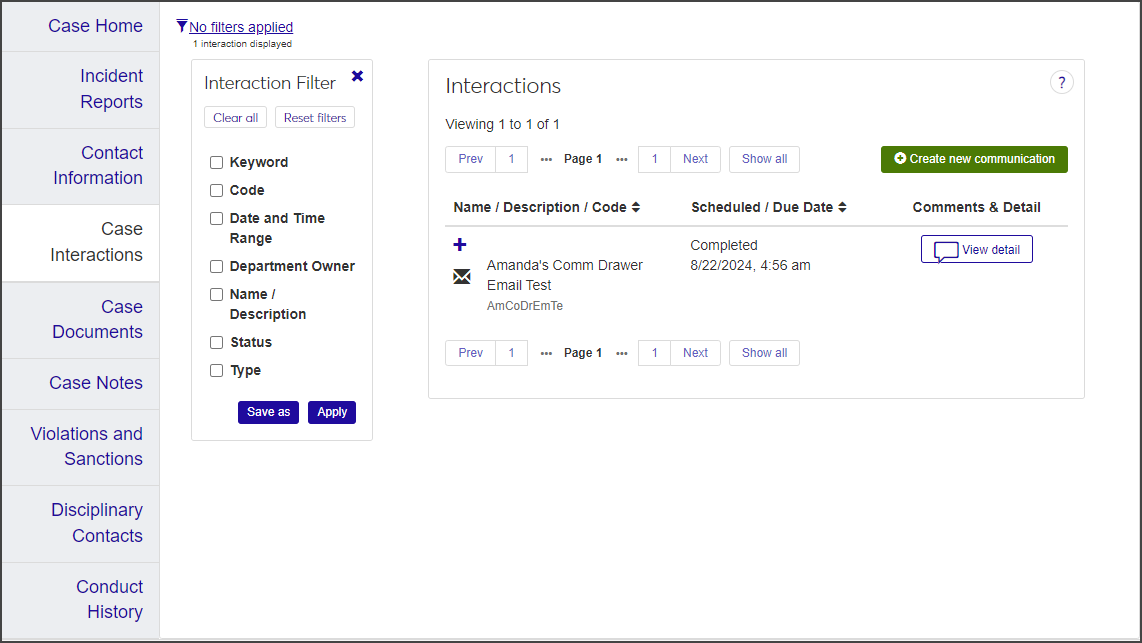The height and width of the screenshot is (643, 1142).
Task: Close the Interaction Filter panel
Action: pos(357,77)
